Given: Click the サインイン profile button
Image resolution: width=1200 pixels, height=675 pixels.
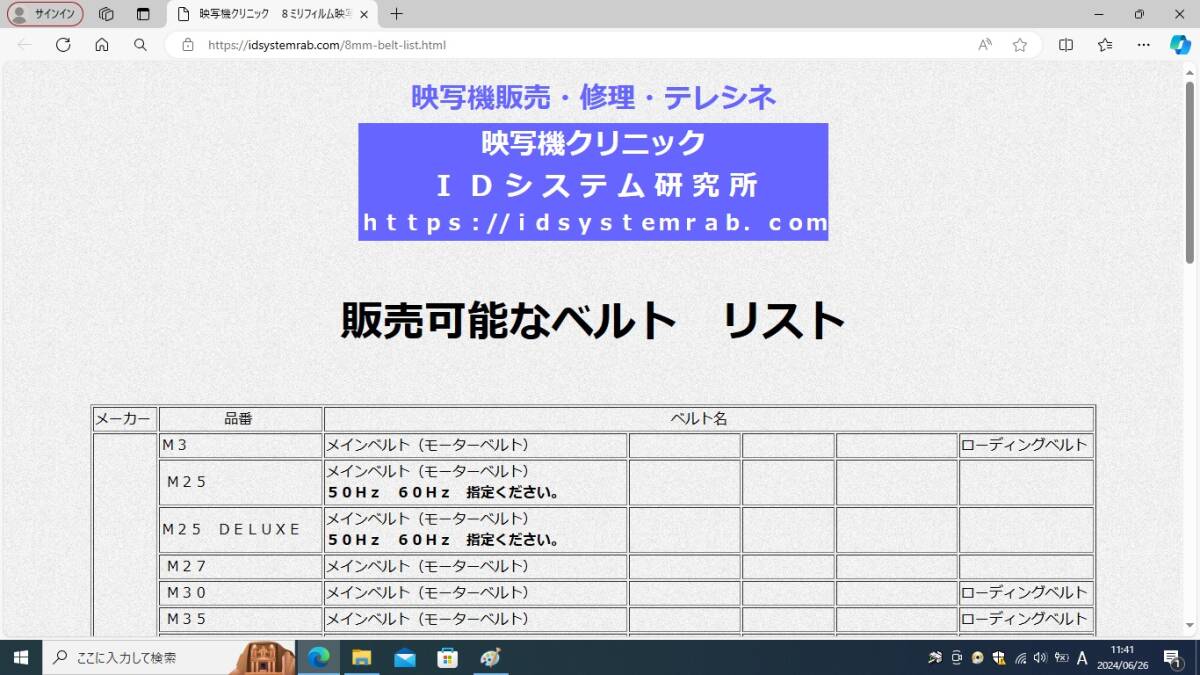Looking at the screenshot, I should (x=44, y=14).
